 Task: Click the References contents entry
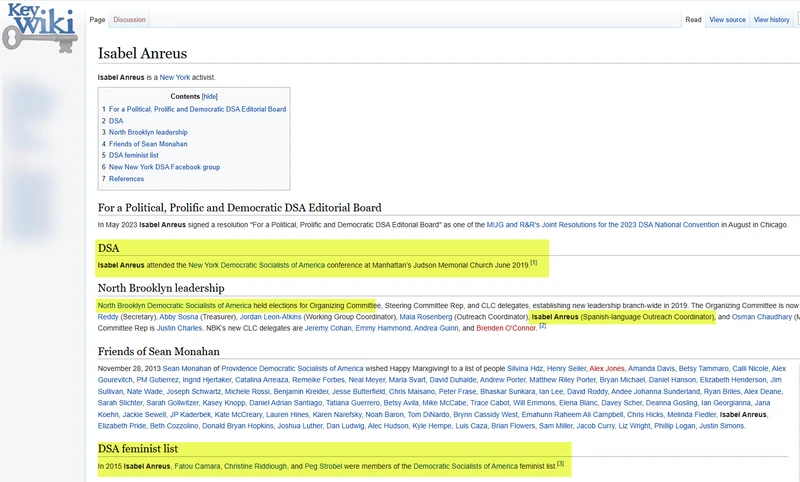pos(126,179)
